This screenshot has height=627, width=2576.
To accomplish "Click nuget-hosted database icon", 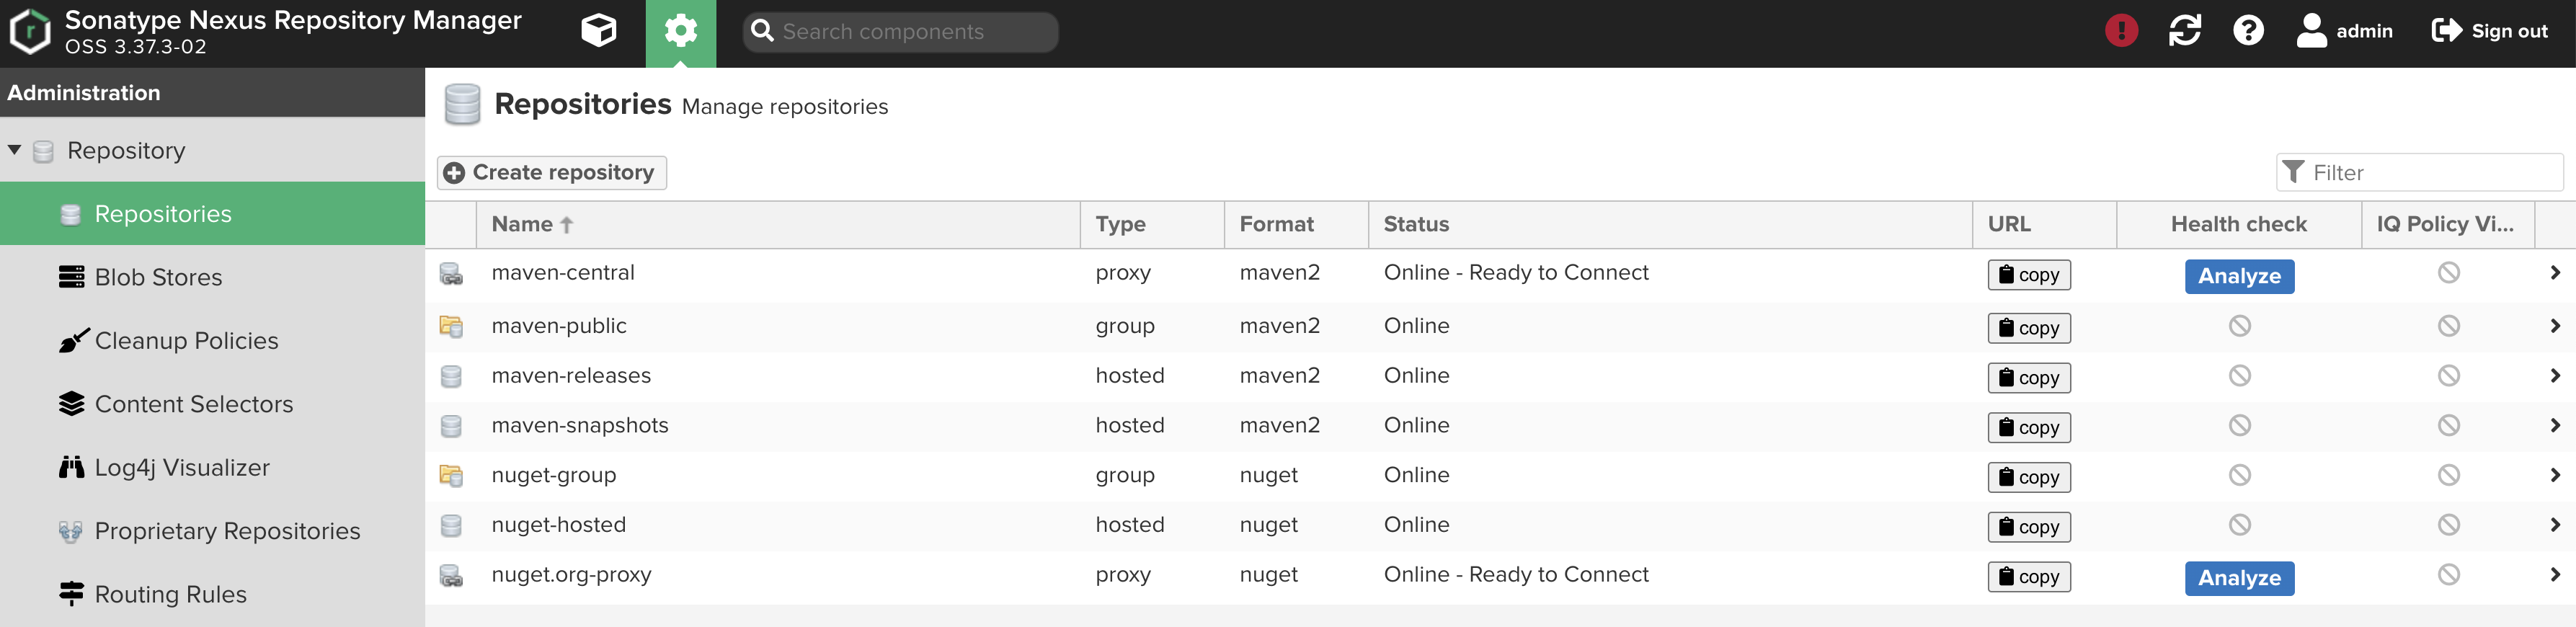I will 451,525.
